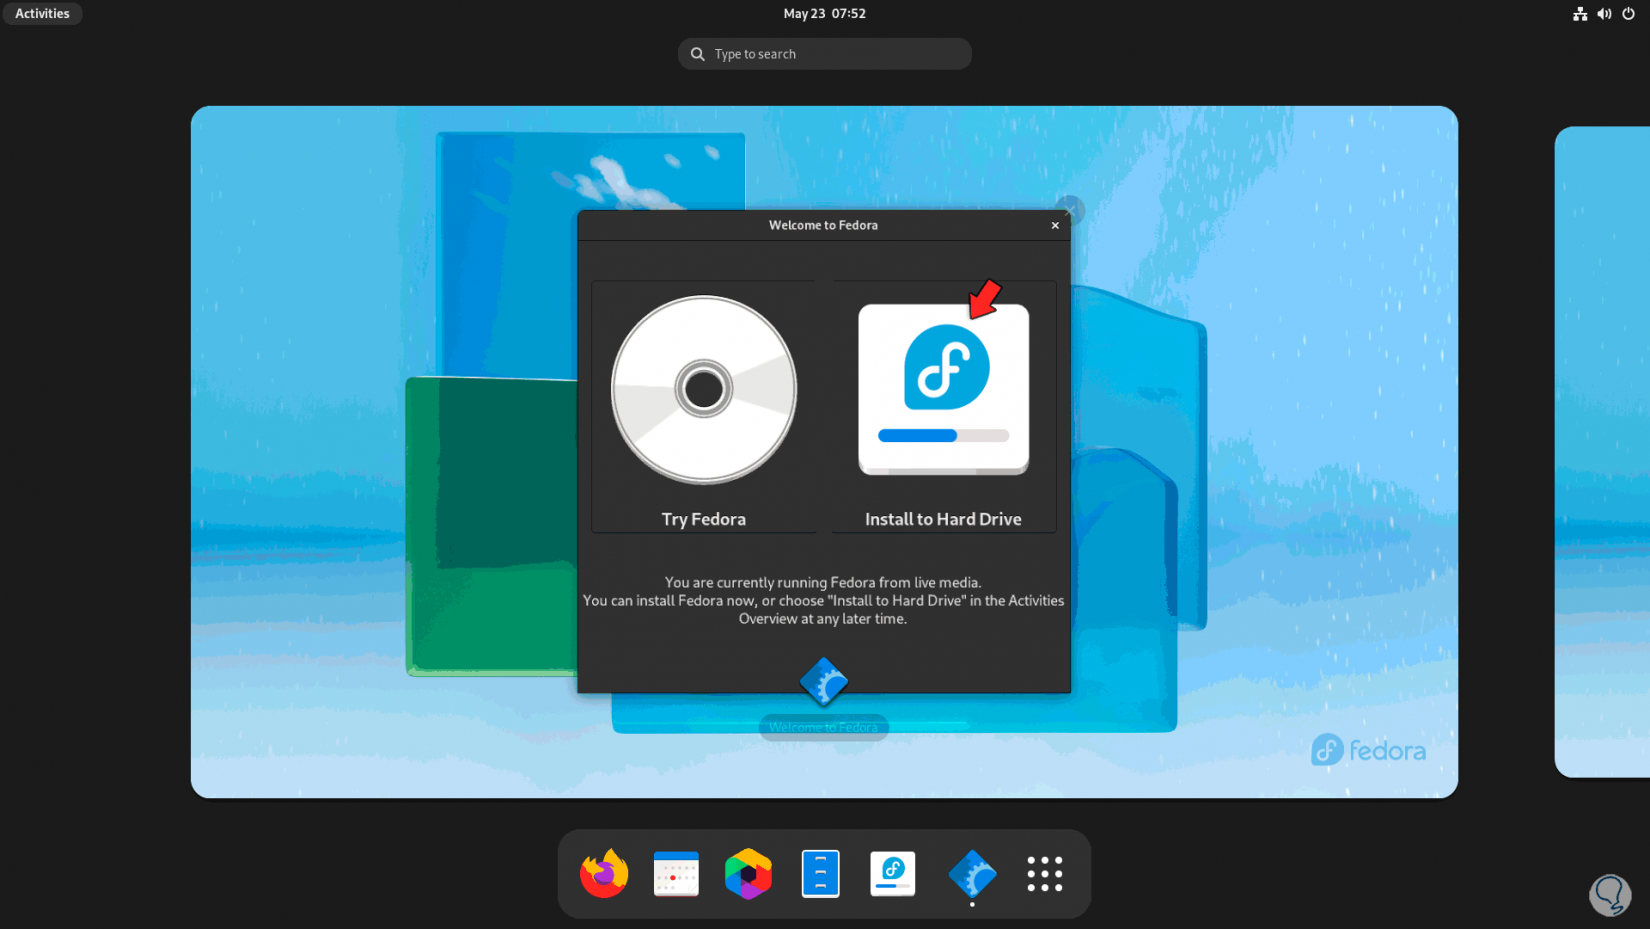Image resolution: width=1650 pixels, height=929 pixels.
Task: Open the clock showing May 23 07:52
Action: pos(824,14)
